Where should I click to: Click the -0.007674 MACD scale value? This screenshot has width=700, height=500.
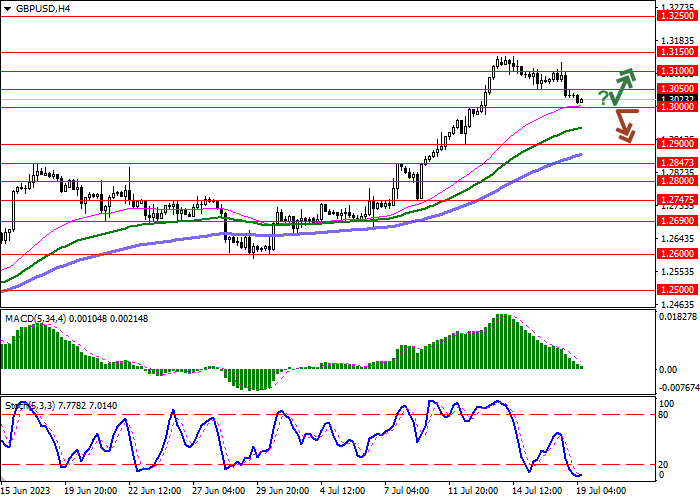679,388
